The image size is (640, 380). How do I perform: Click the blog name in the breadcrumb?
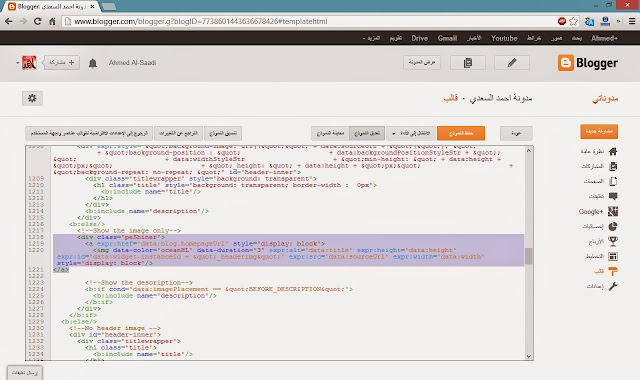click(x=501, y=98)
